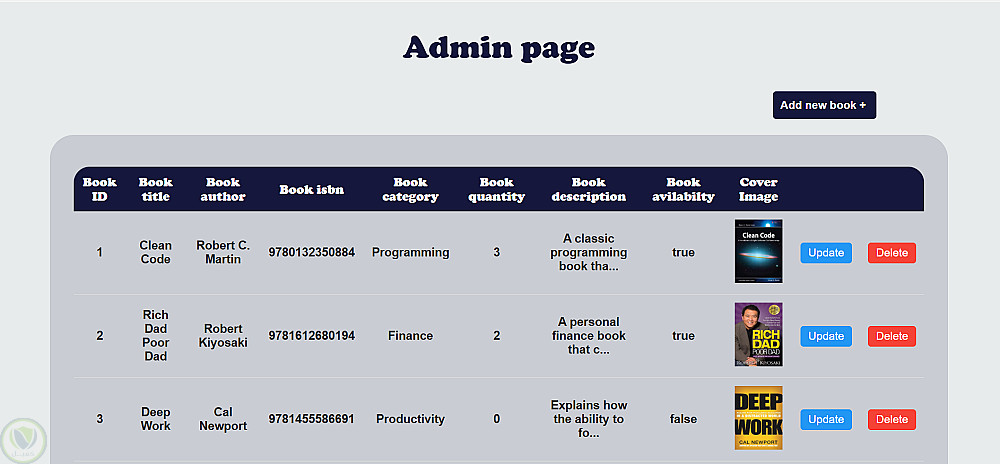Select title cell Rich Dad Poor Dad
The image size is (1000, 464).
pos(156,336)
